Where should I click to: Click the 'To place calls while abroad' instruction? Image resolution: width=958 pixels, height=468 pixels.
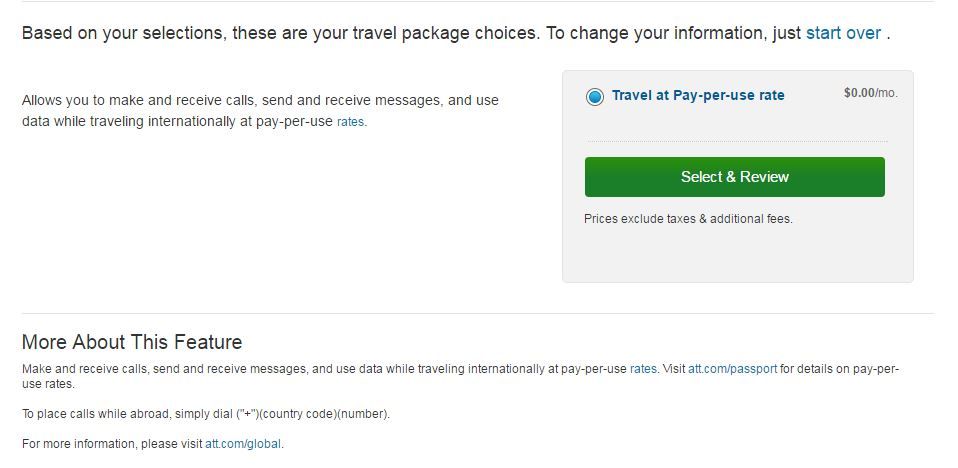tap(205, 413)
